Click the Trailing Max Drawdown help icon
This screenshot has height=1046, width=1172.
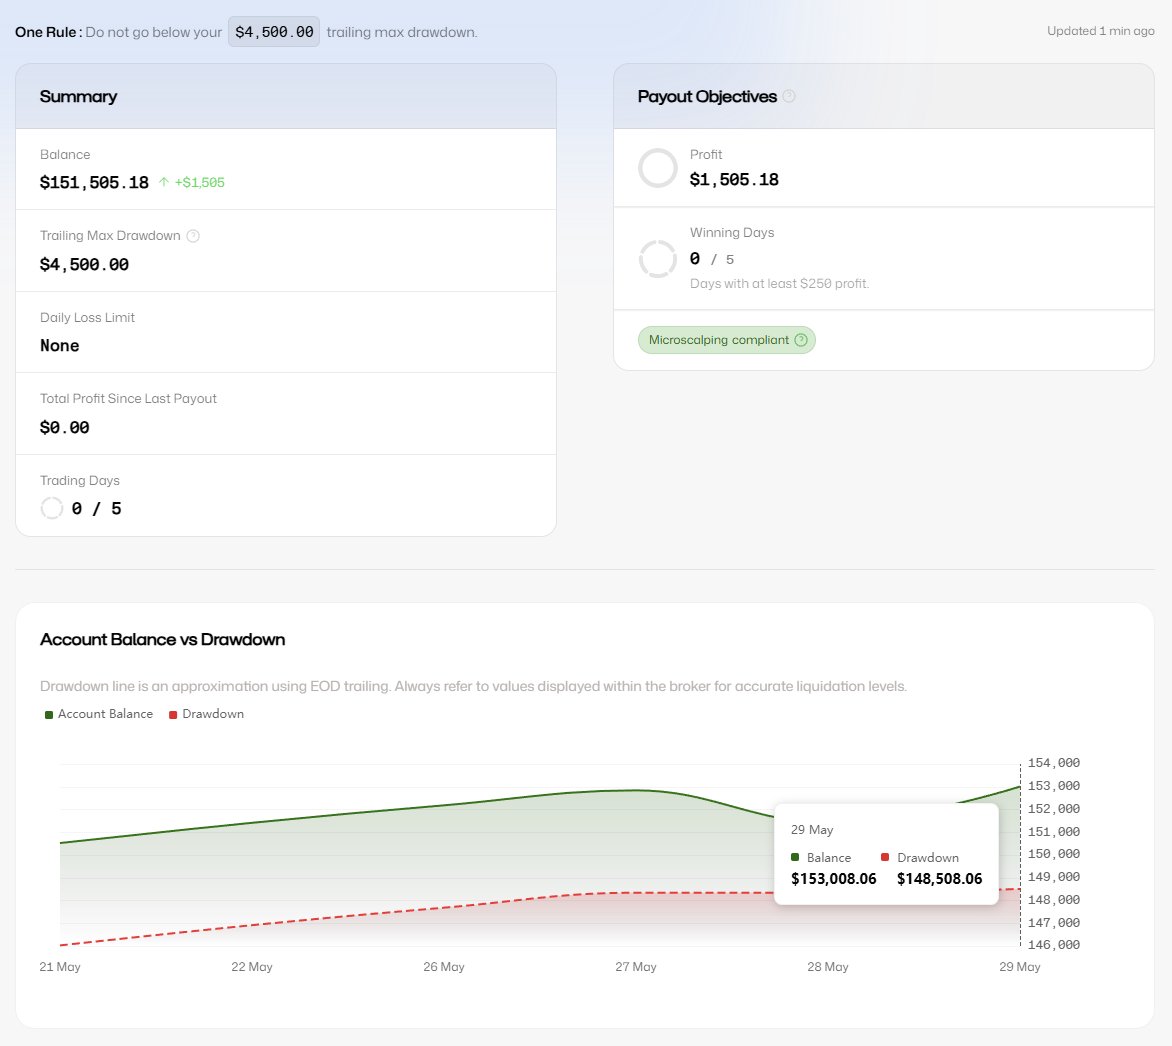click(193, 236)
